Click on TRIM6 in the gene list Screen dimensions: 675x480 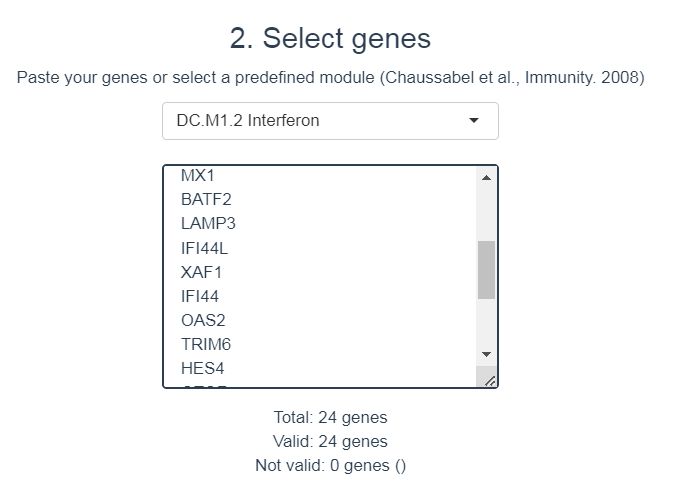coord(206,344)
